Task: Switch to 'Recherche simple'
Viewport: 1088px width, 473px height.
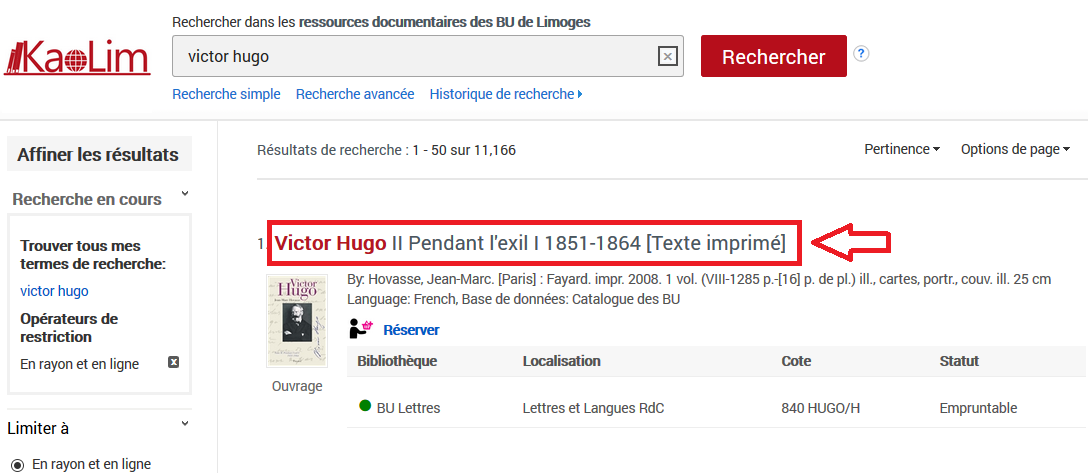Action: pos(226,94)
